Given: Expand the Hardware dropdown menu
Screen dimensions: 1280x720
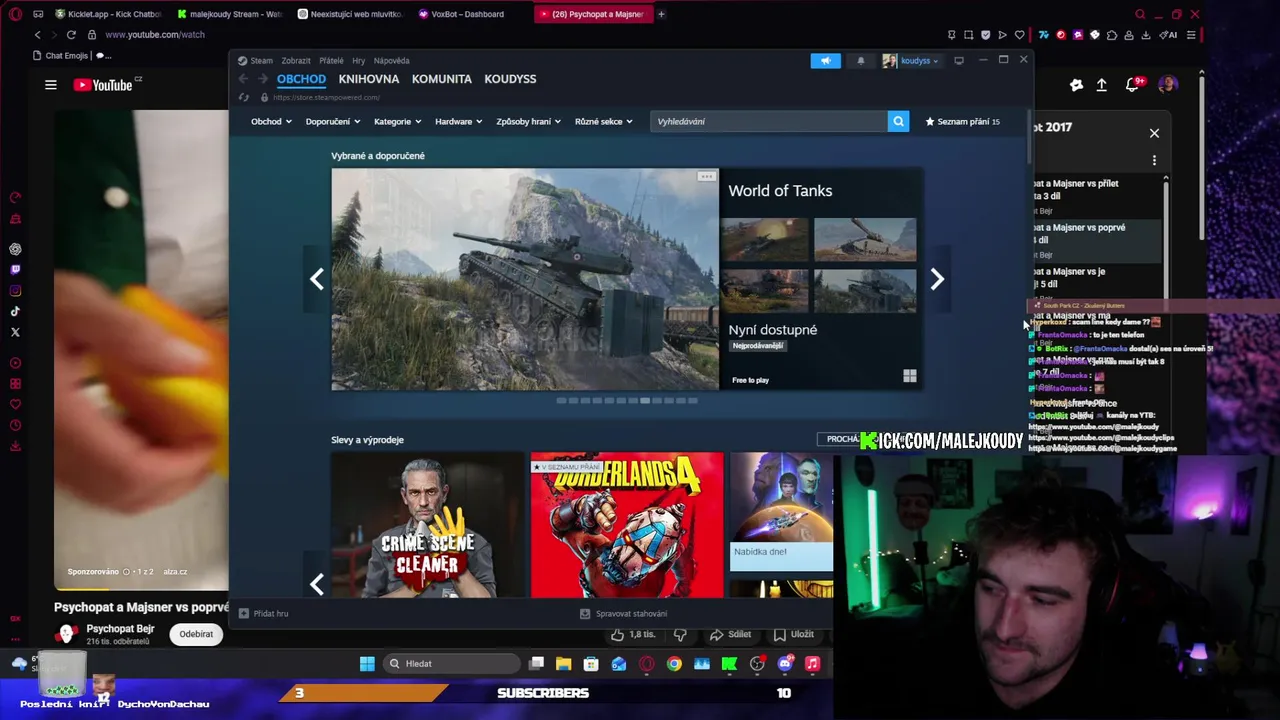Looking at the screenshot, I should 459,121.
